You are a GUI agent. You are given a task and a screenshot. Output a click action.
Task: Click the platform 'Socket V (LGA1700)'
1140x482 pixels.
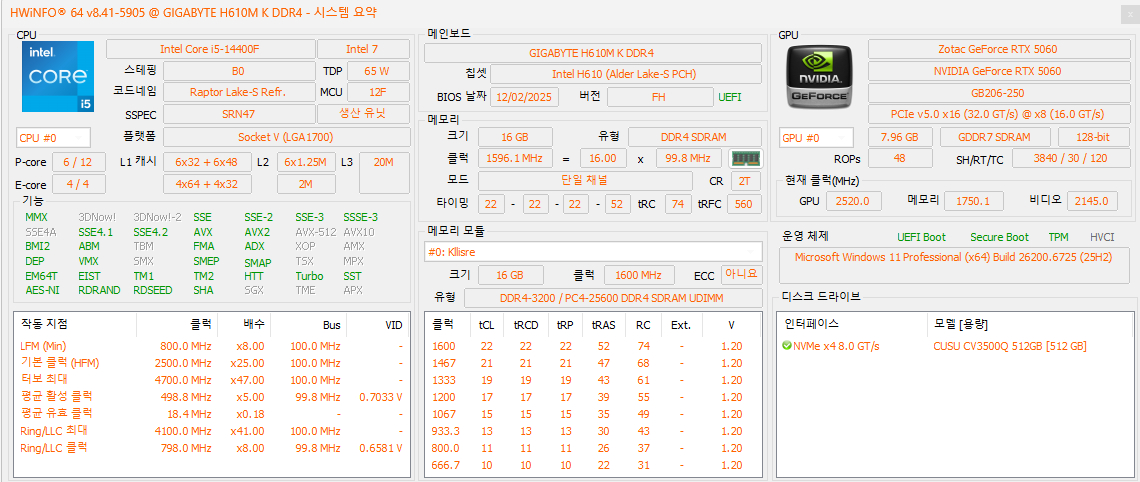click(285, 137)
